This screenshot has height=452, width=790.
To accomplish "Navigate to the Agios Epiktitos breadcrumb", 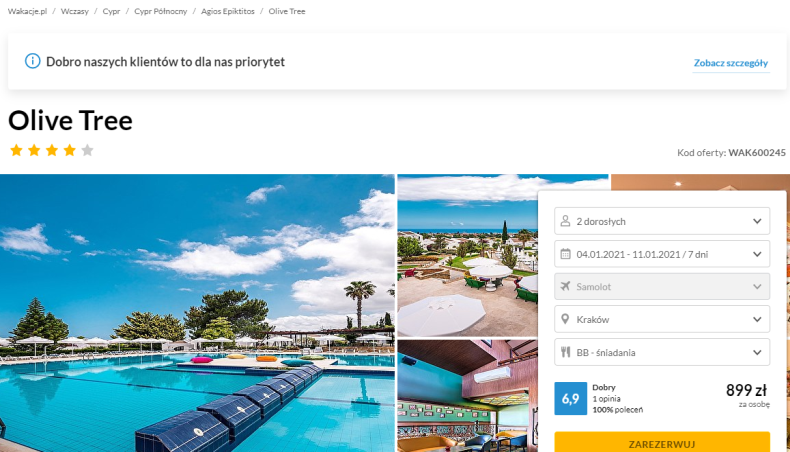I will click(x=228, y=11).
